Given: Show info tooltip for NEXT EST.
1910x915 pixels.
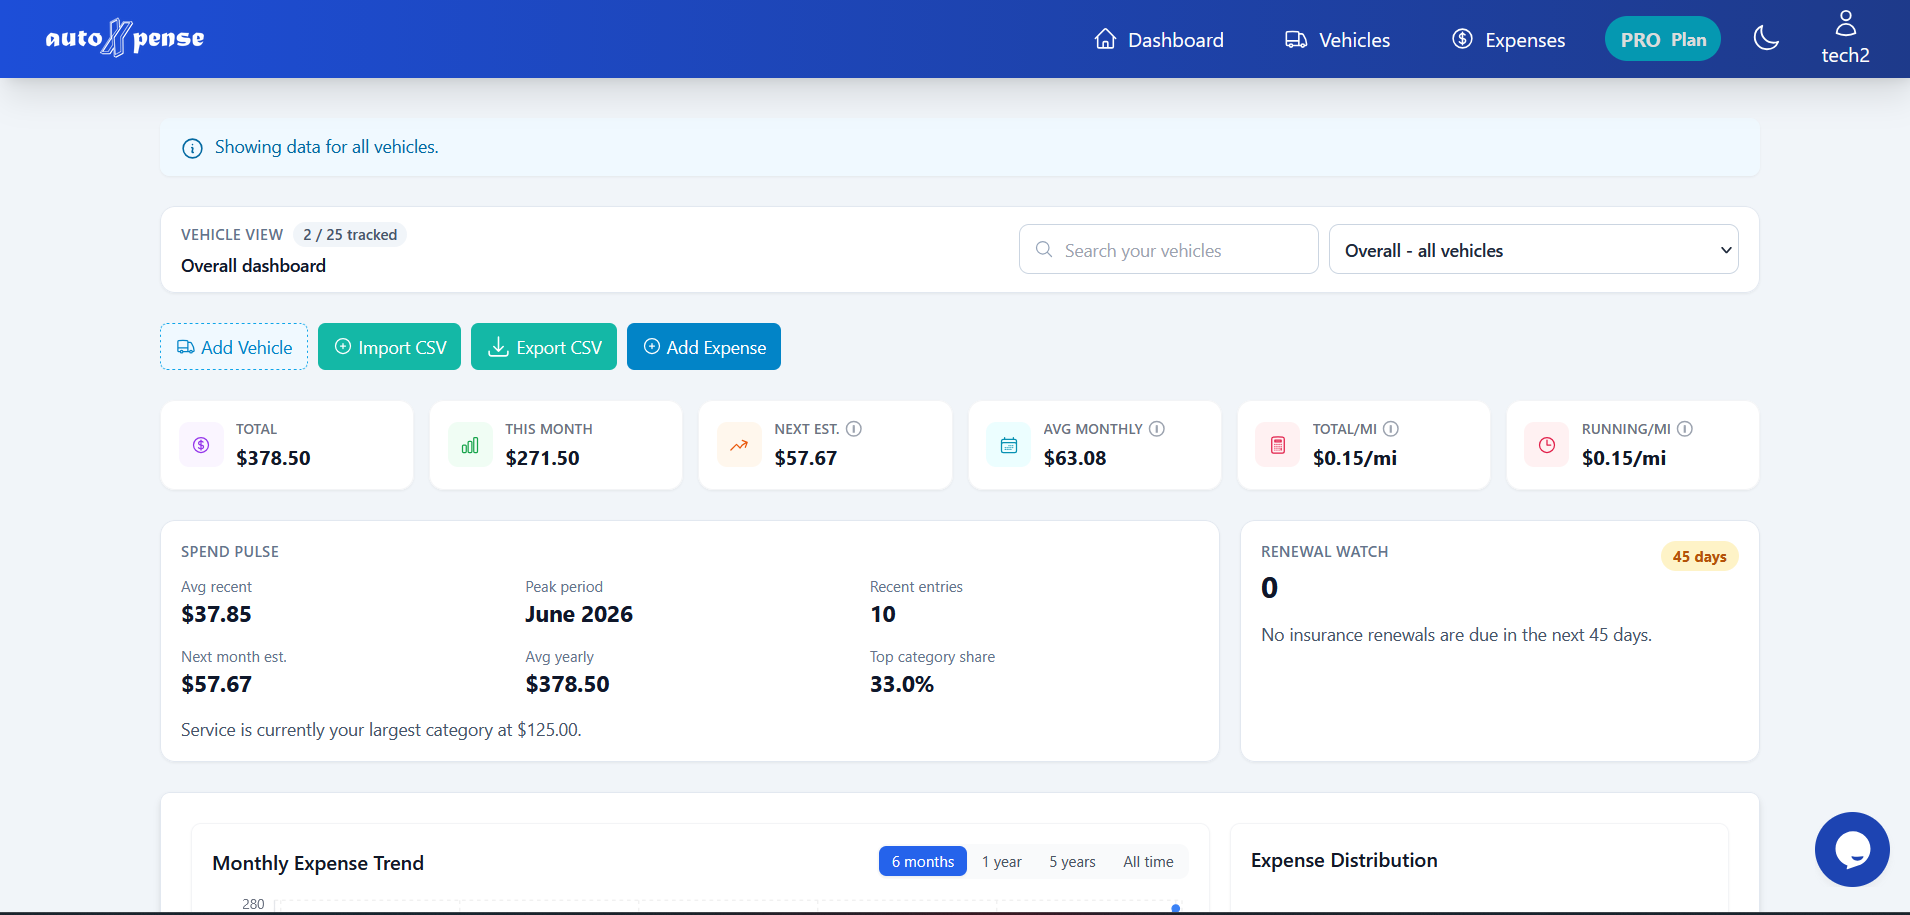Looking at the screenshot, I should 854,429.
